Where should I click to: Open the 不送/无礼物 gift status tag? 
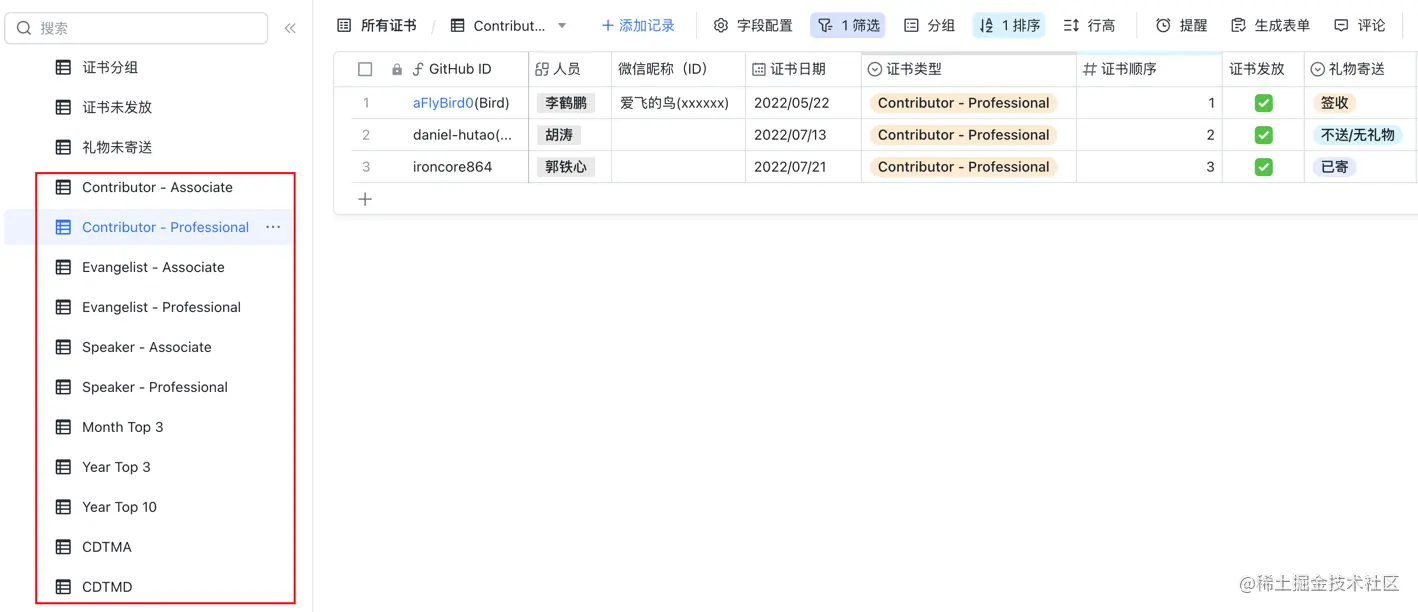(x=1358, y=135)
